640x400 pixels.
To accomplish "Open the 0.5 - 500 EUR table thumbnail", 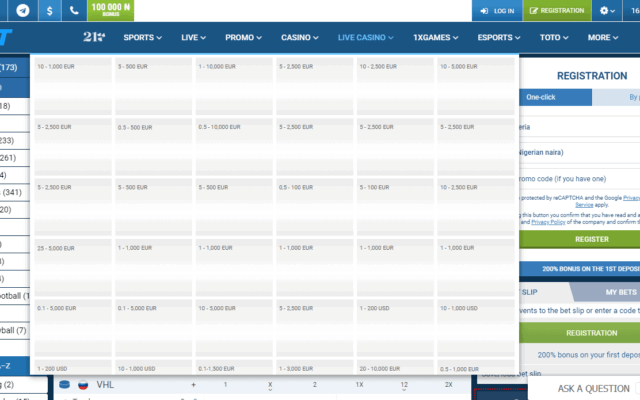I will (153, 147).
